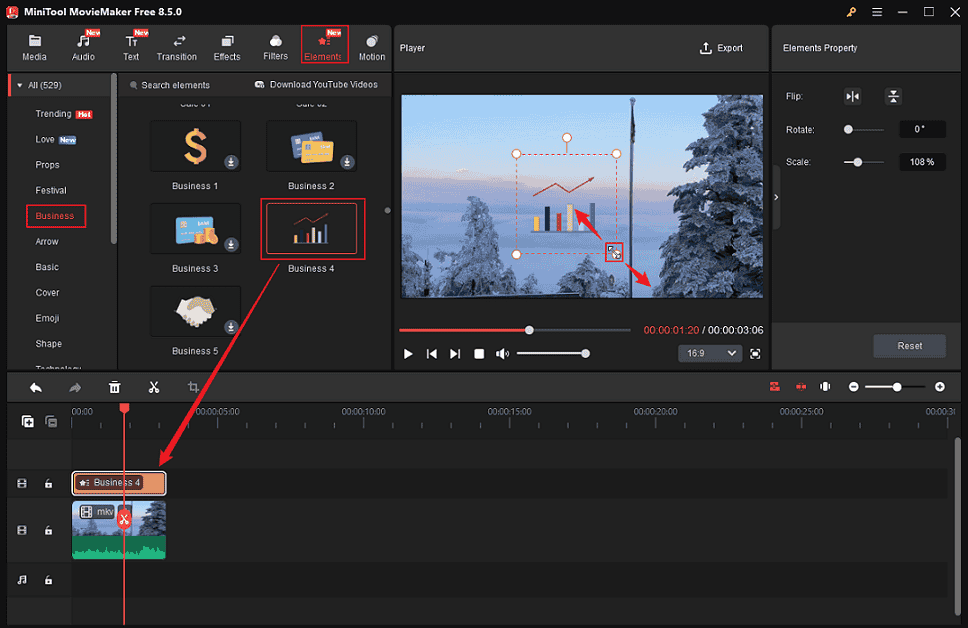Split the clip with the scissors tool

pos(154,387)
